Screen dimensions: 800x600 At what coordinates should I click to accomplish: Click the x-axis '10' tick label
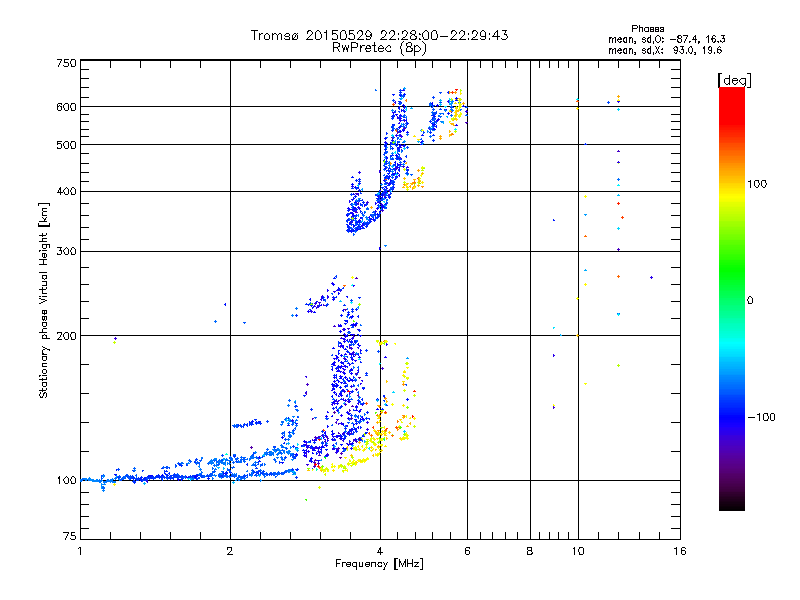[x=578, y=551]
